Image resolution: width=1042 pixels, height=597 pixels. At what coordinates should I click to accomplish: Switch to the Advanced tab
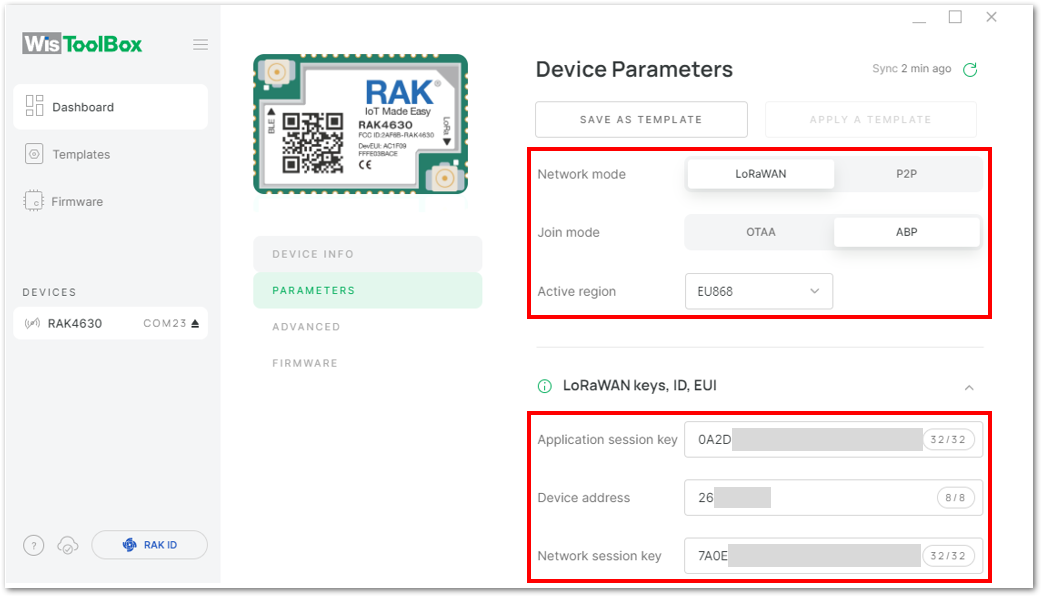367,326
